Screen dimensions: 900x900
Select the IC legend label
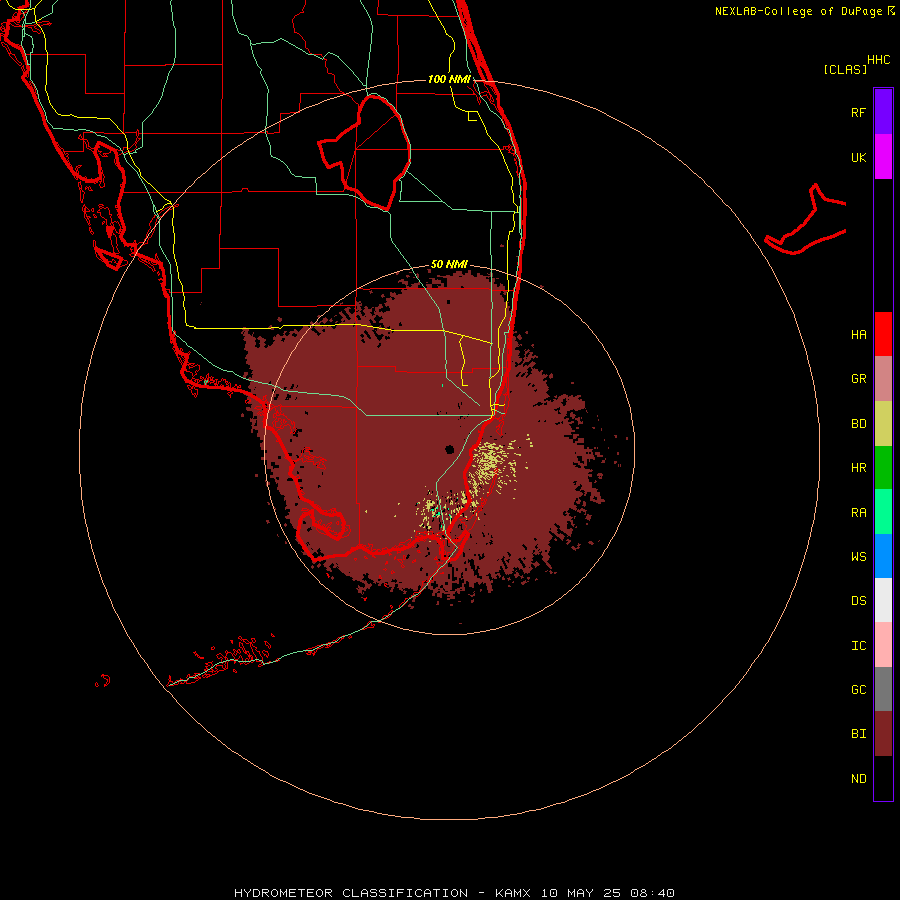coord(858,646)
